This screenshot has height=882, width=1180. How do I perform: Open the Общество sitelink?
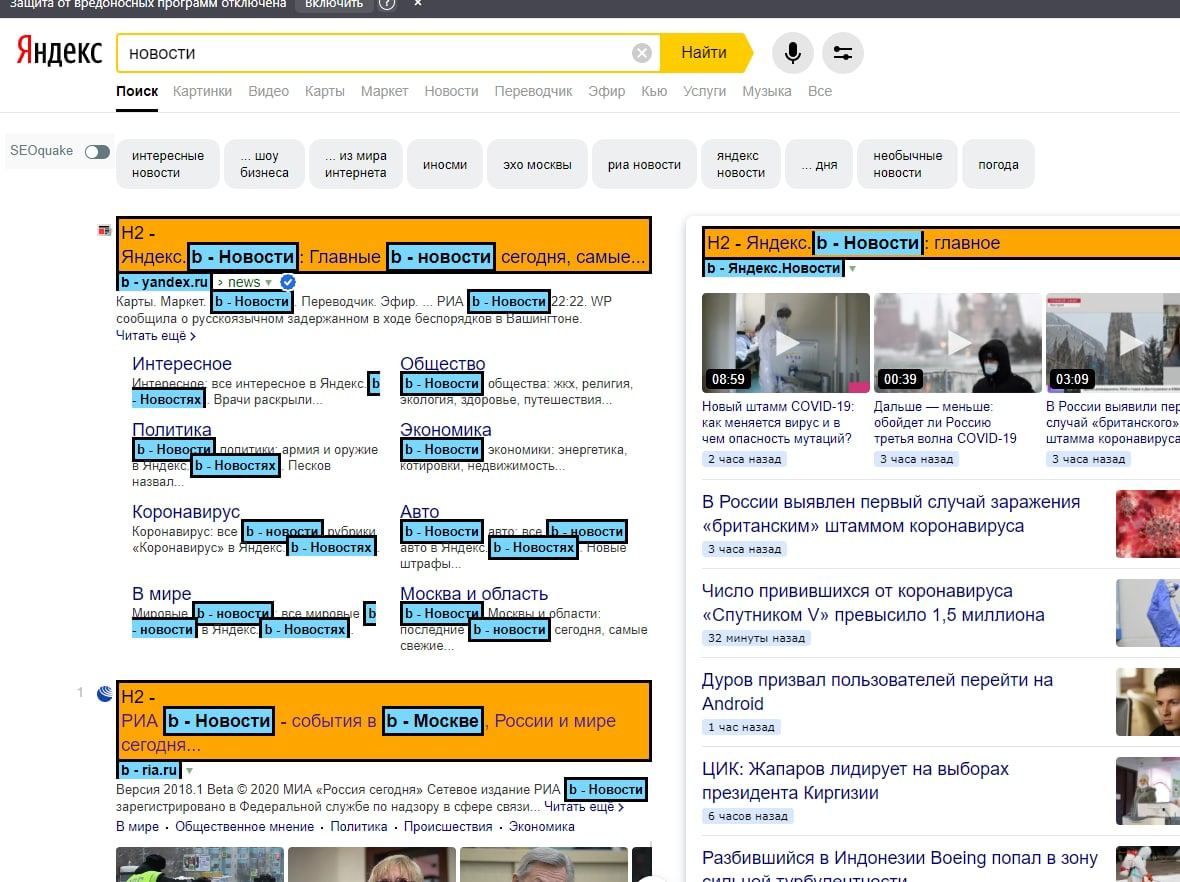[442, 363]
